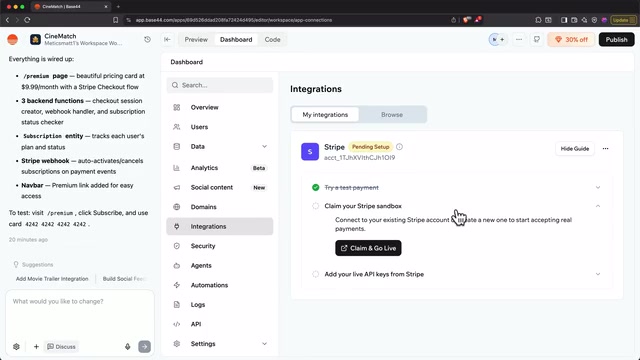Click the 30% off offer button

(x=571, y=40)
